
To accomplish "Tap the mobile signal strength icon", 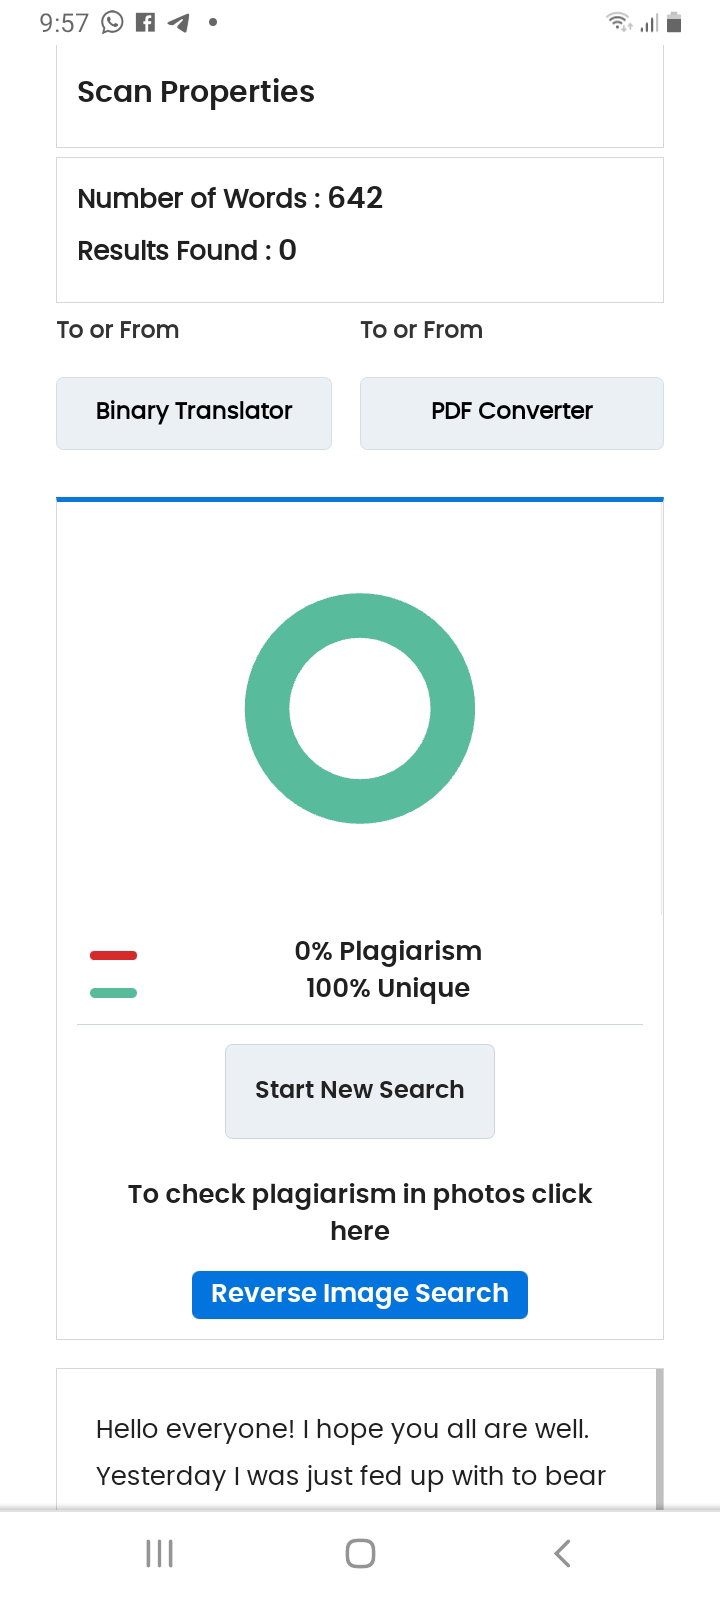I will (x=650, y=22).
